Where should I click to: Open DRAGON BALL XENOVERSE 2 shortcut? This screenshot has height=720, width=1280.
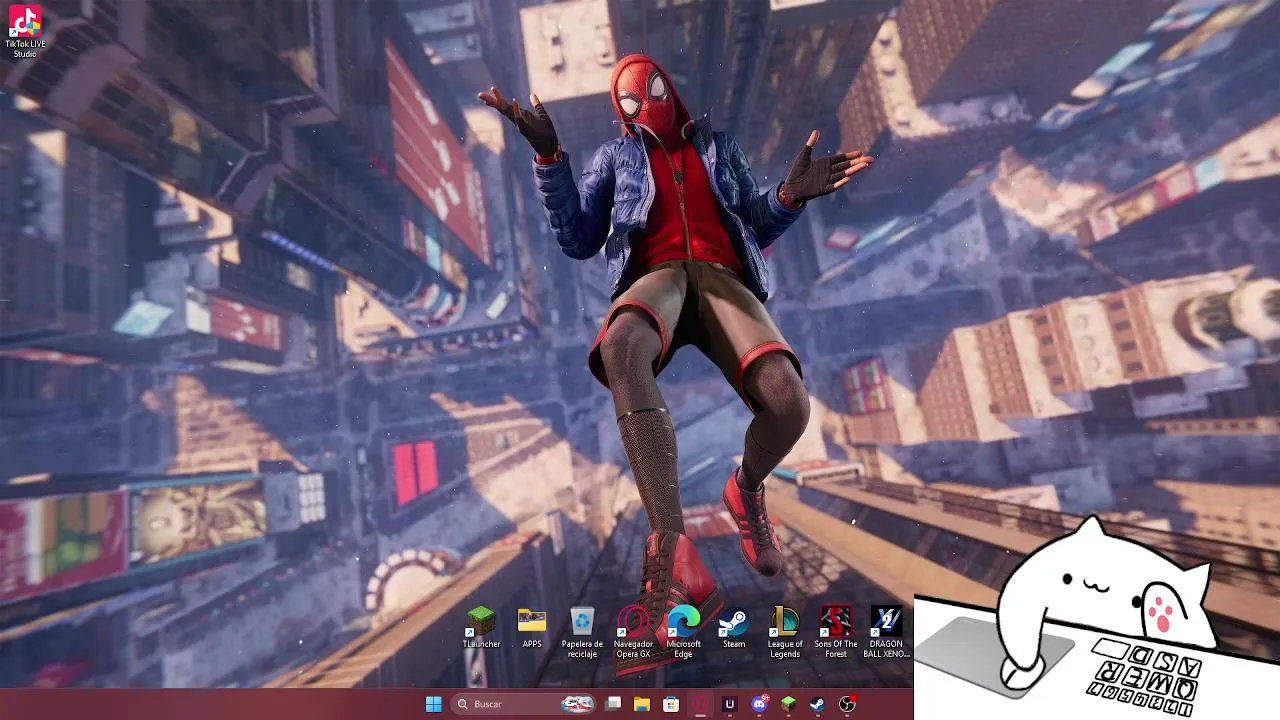[886, 632]
